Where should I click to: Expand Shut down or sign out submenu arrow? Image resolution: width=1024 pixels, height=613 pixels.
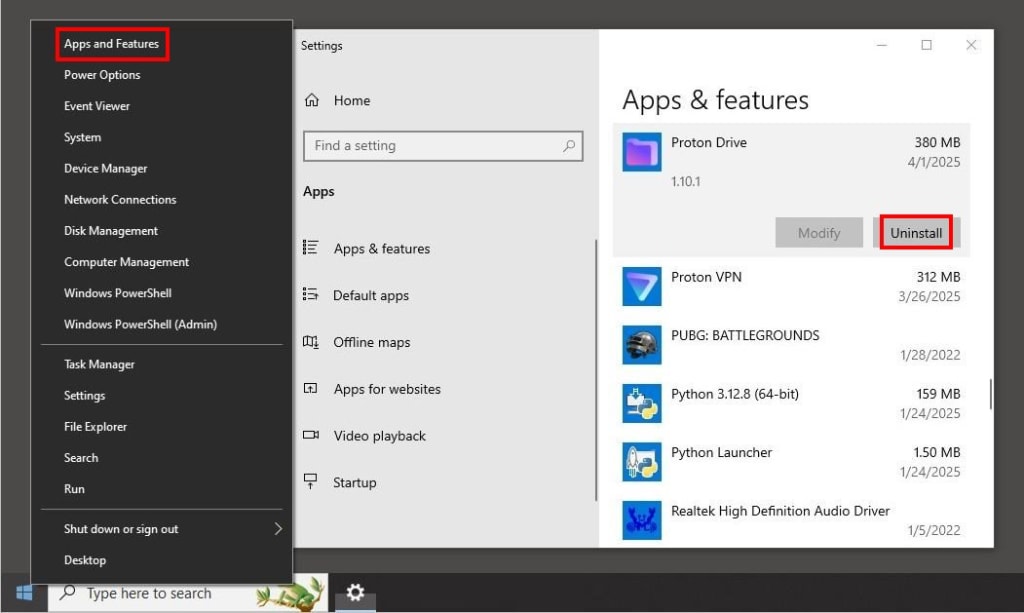278,528
